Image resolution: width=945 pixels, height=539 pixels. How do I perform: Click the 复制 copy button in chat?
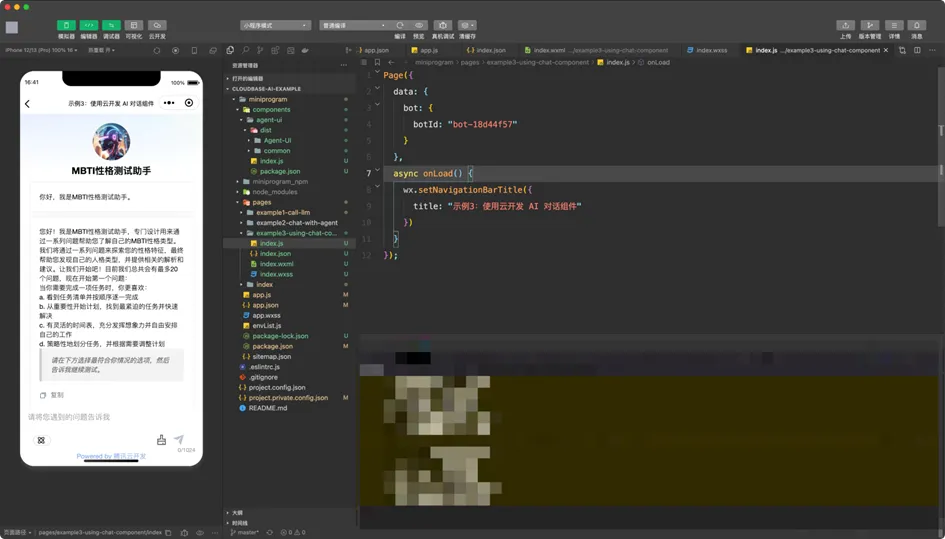tap(52, 395)
